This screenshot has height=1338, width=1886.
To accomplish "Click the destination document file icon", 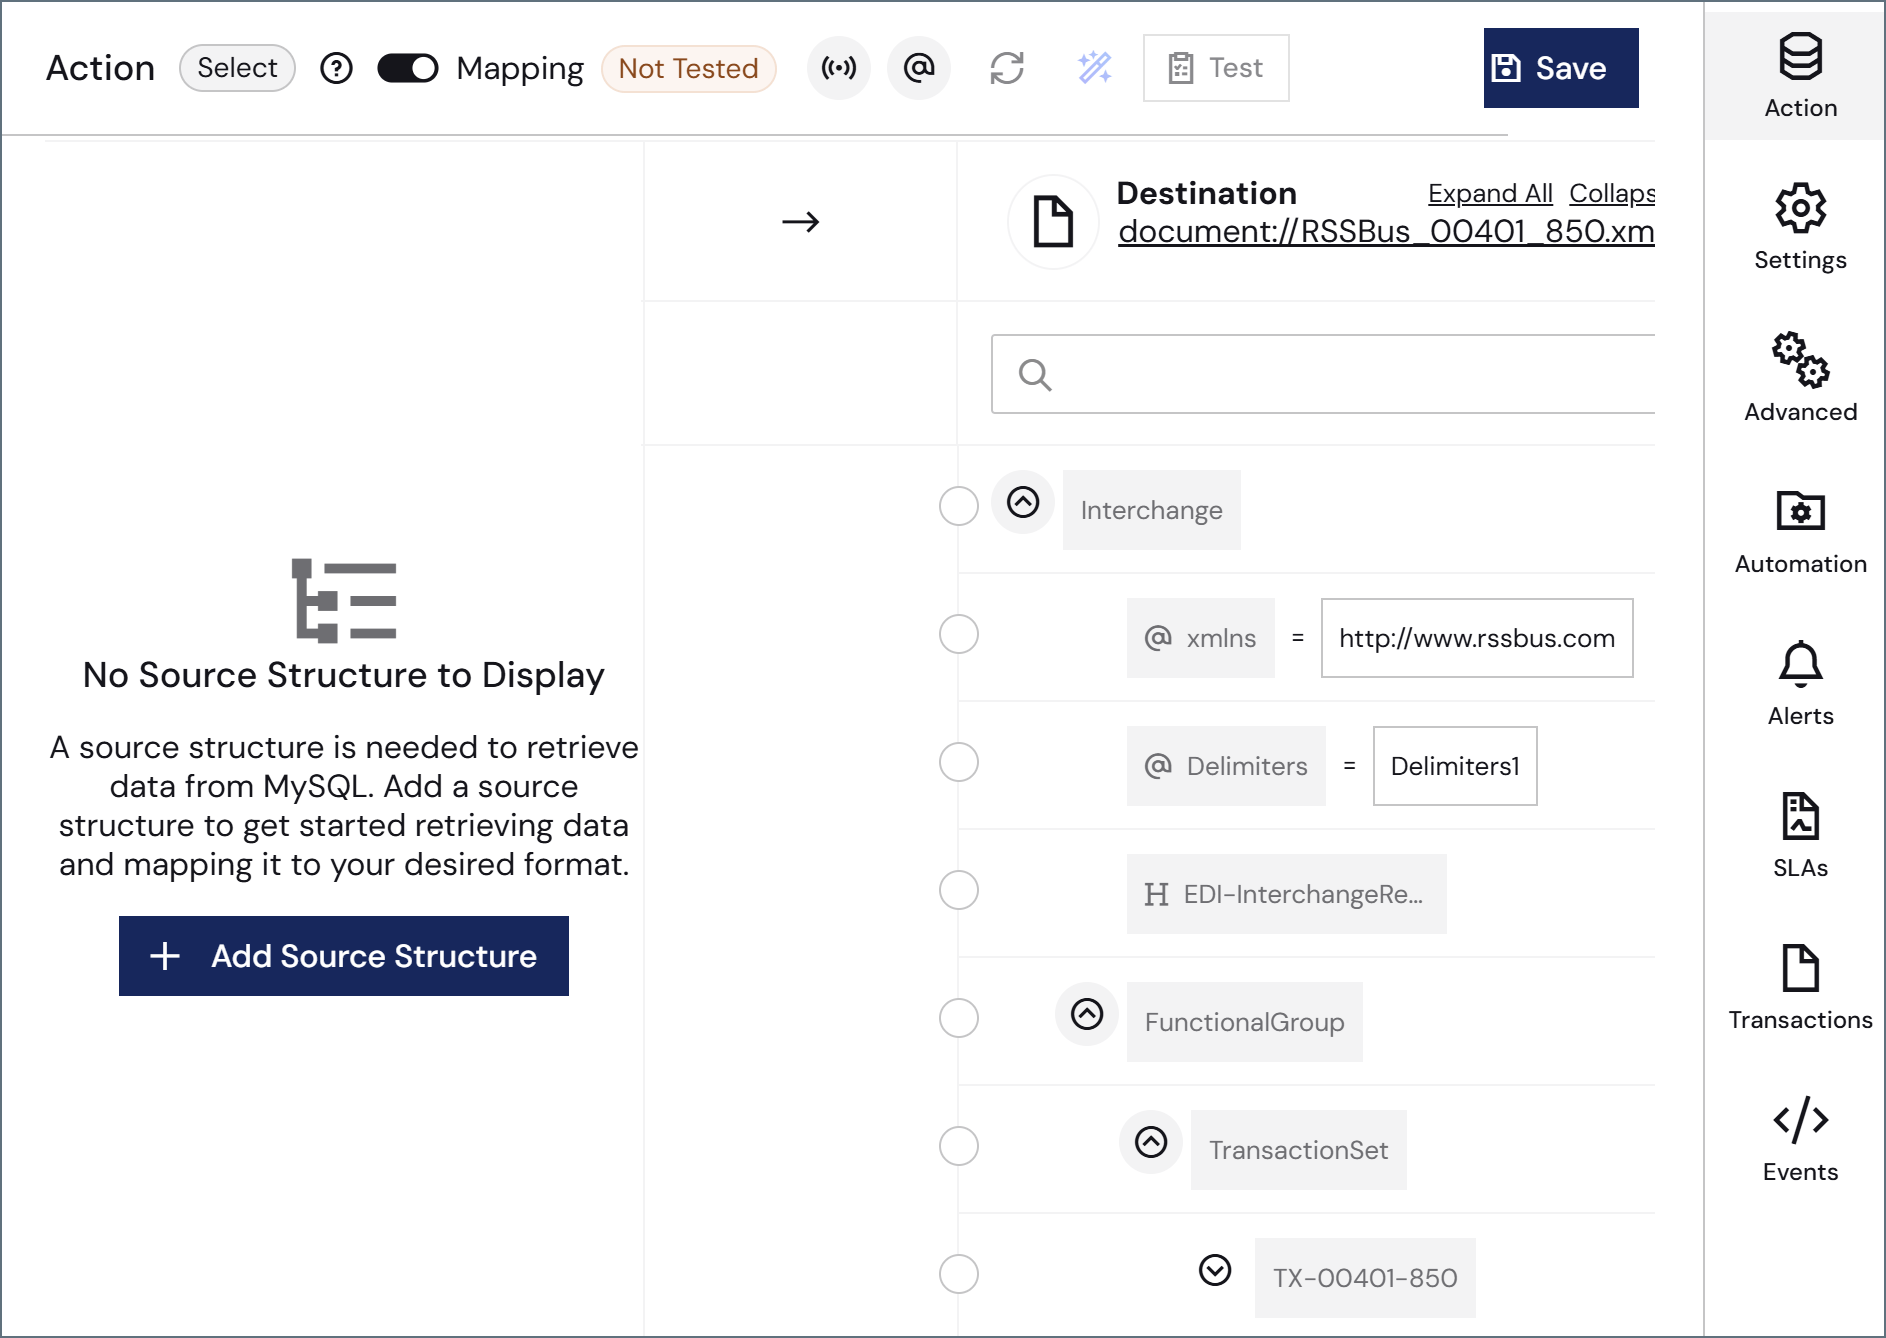I will click(1053, 222).
